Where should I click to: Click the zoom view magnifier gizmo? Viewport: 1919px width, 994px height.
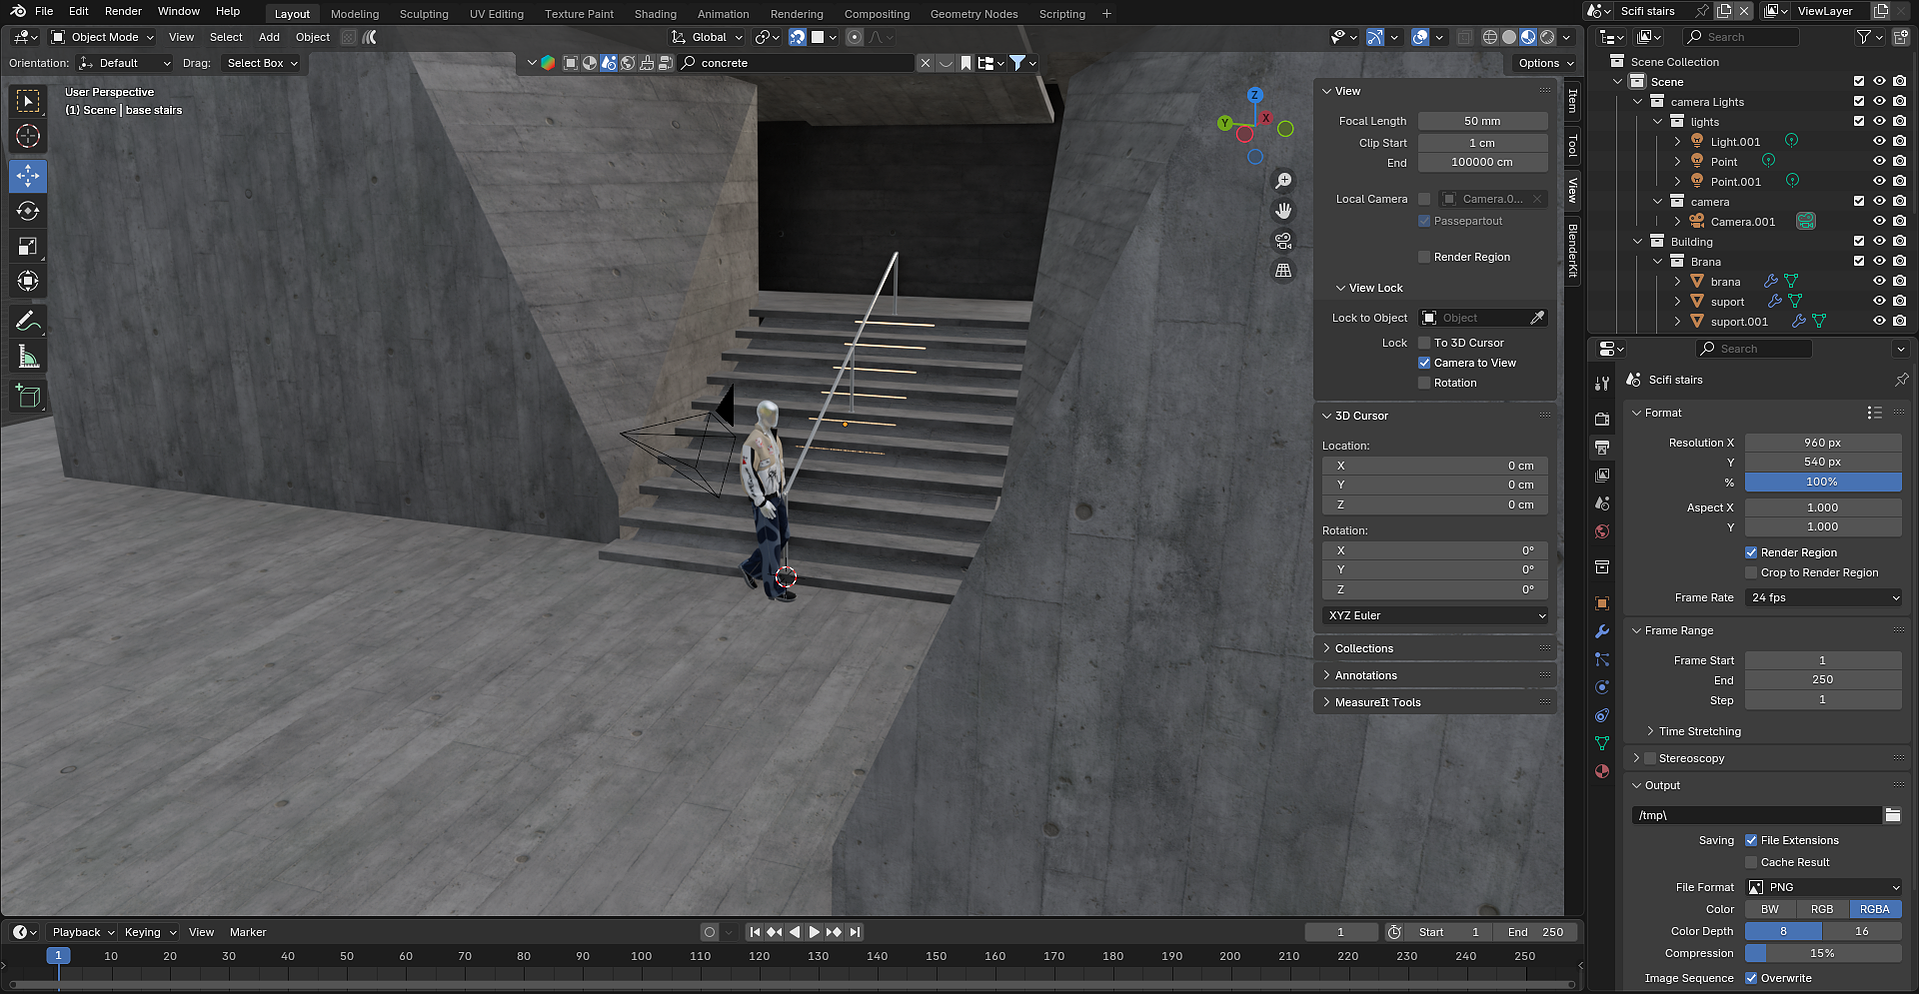tap(1283, 181)
